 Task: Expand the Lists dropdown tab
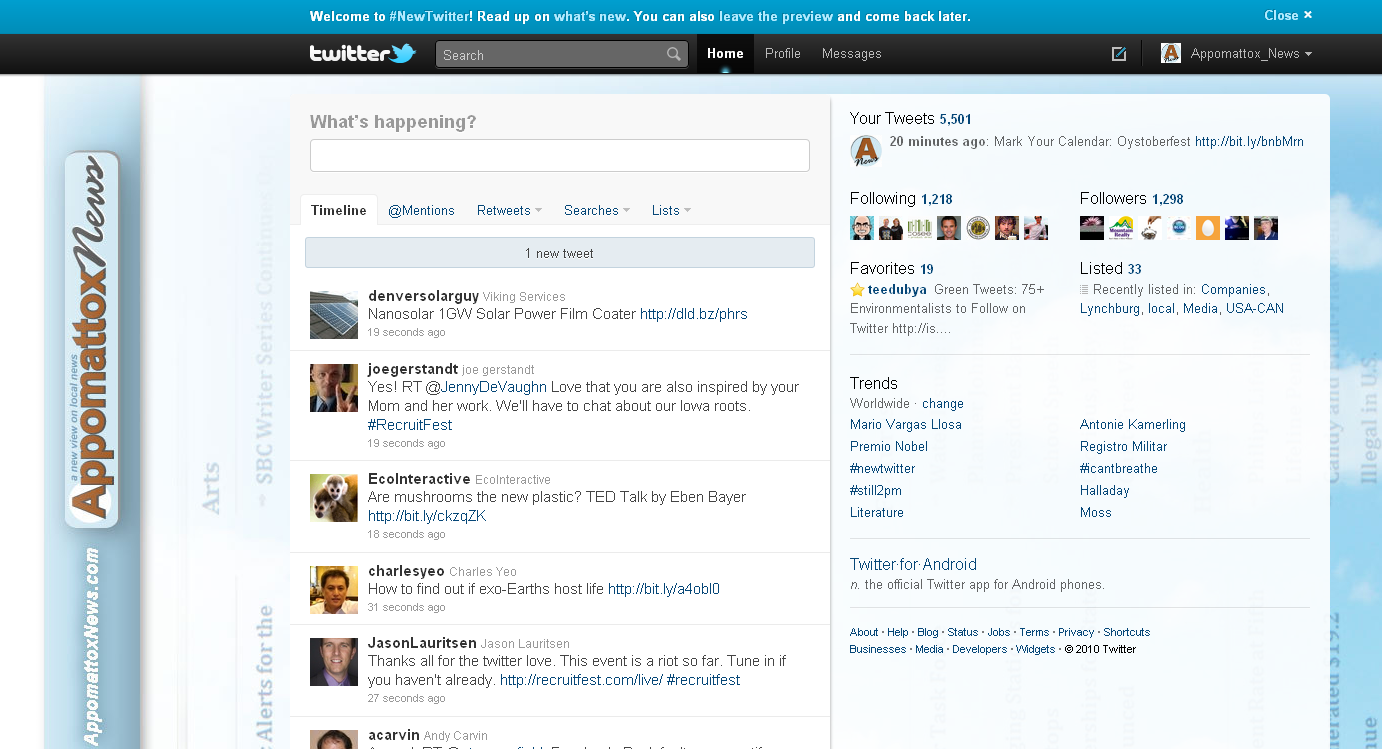(671, 210)
